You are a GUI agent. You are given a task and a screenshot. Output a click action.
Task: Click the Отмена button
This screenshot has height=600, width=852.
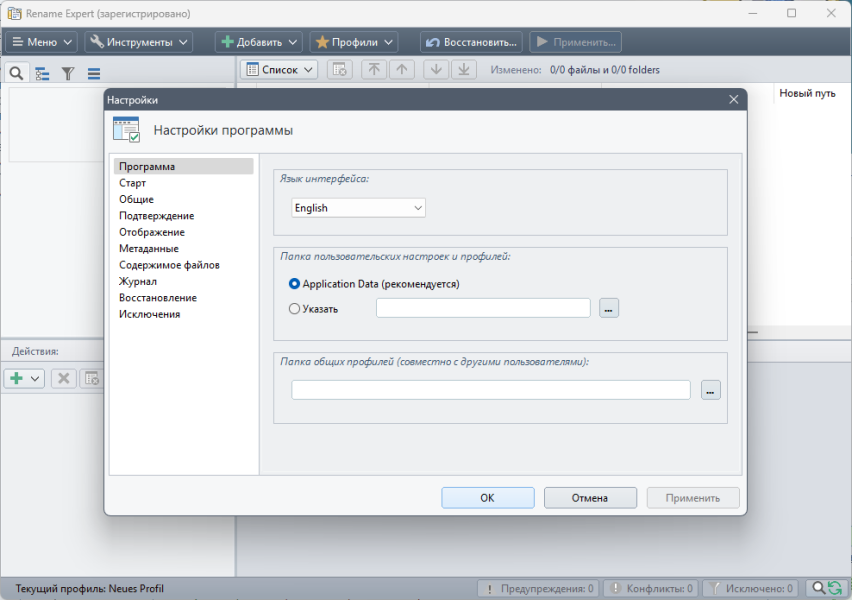click(590, 498)
